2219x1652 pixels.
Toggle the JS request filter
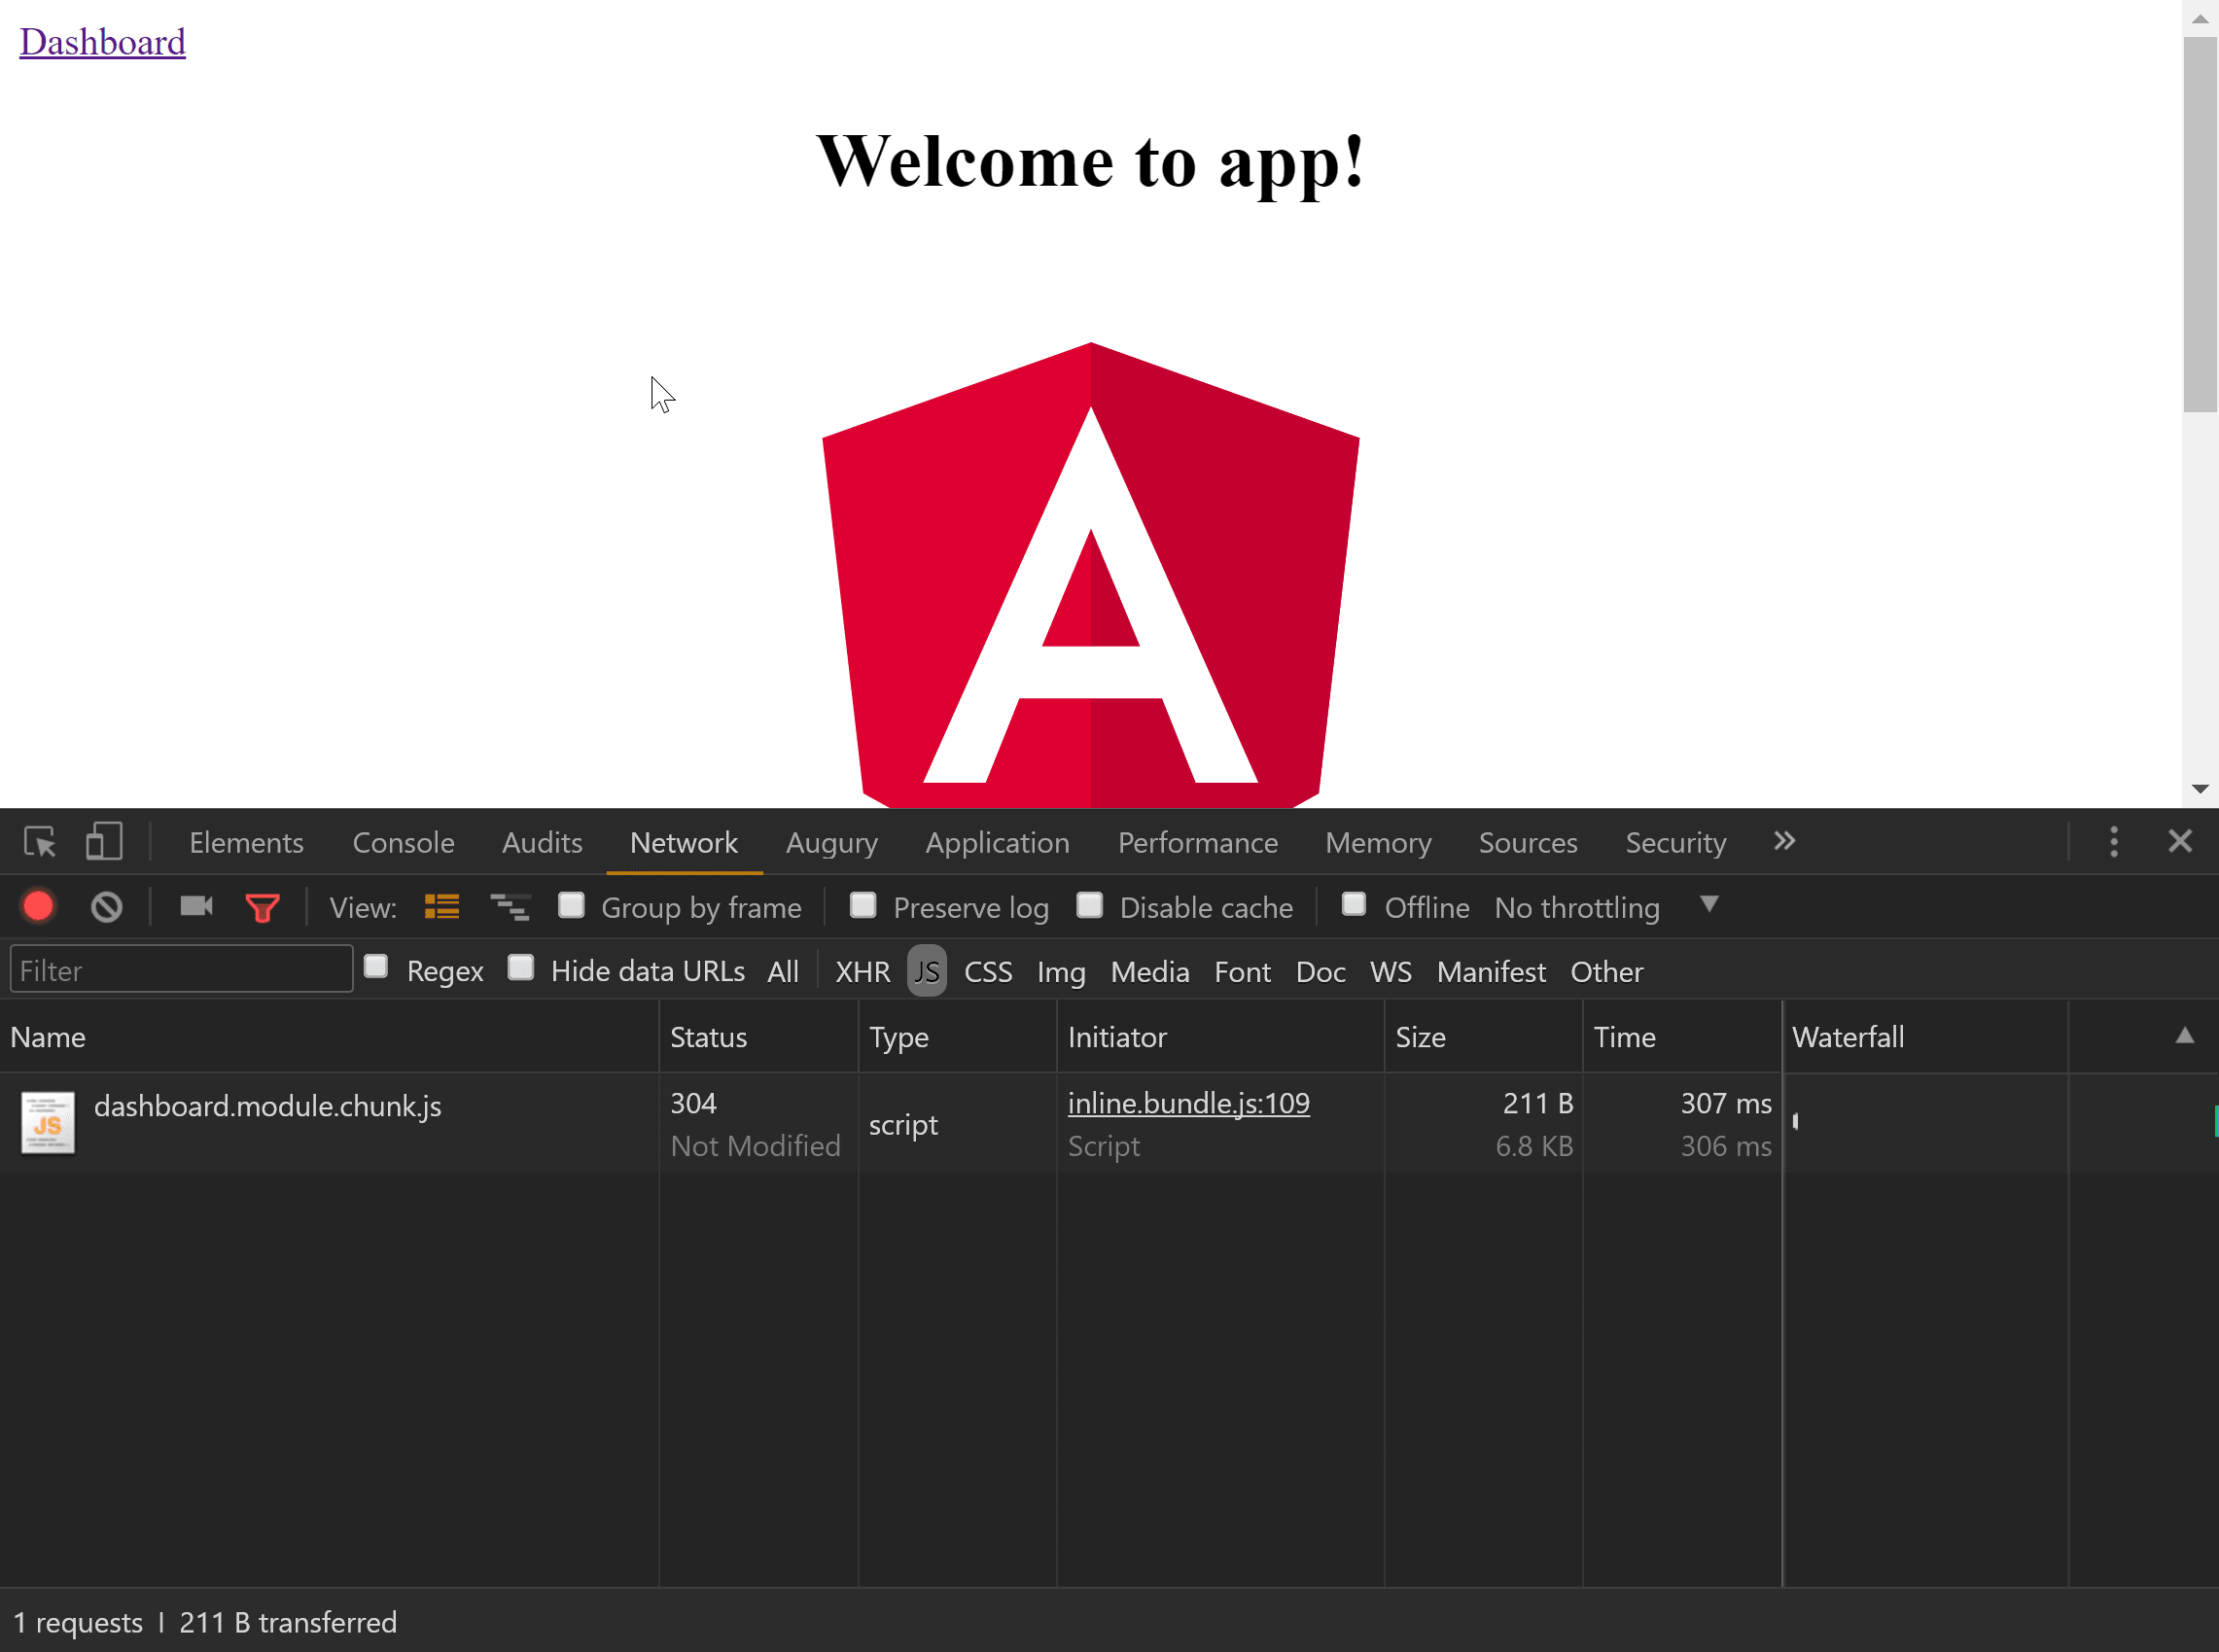click(927, 971)
